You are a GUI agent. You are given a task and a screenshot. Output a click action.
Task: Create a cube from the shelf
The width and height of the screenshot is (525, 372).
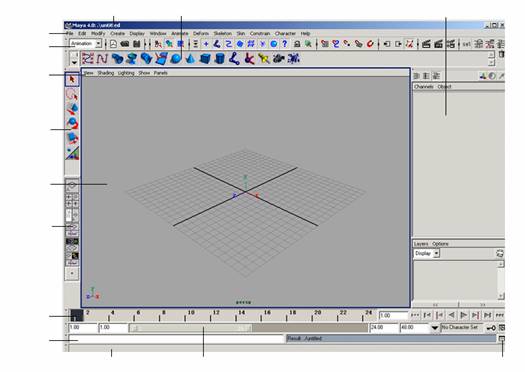[x=205, y=59]
